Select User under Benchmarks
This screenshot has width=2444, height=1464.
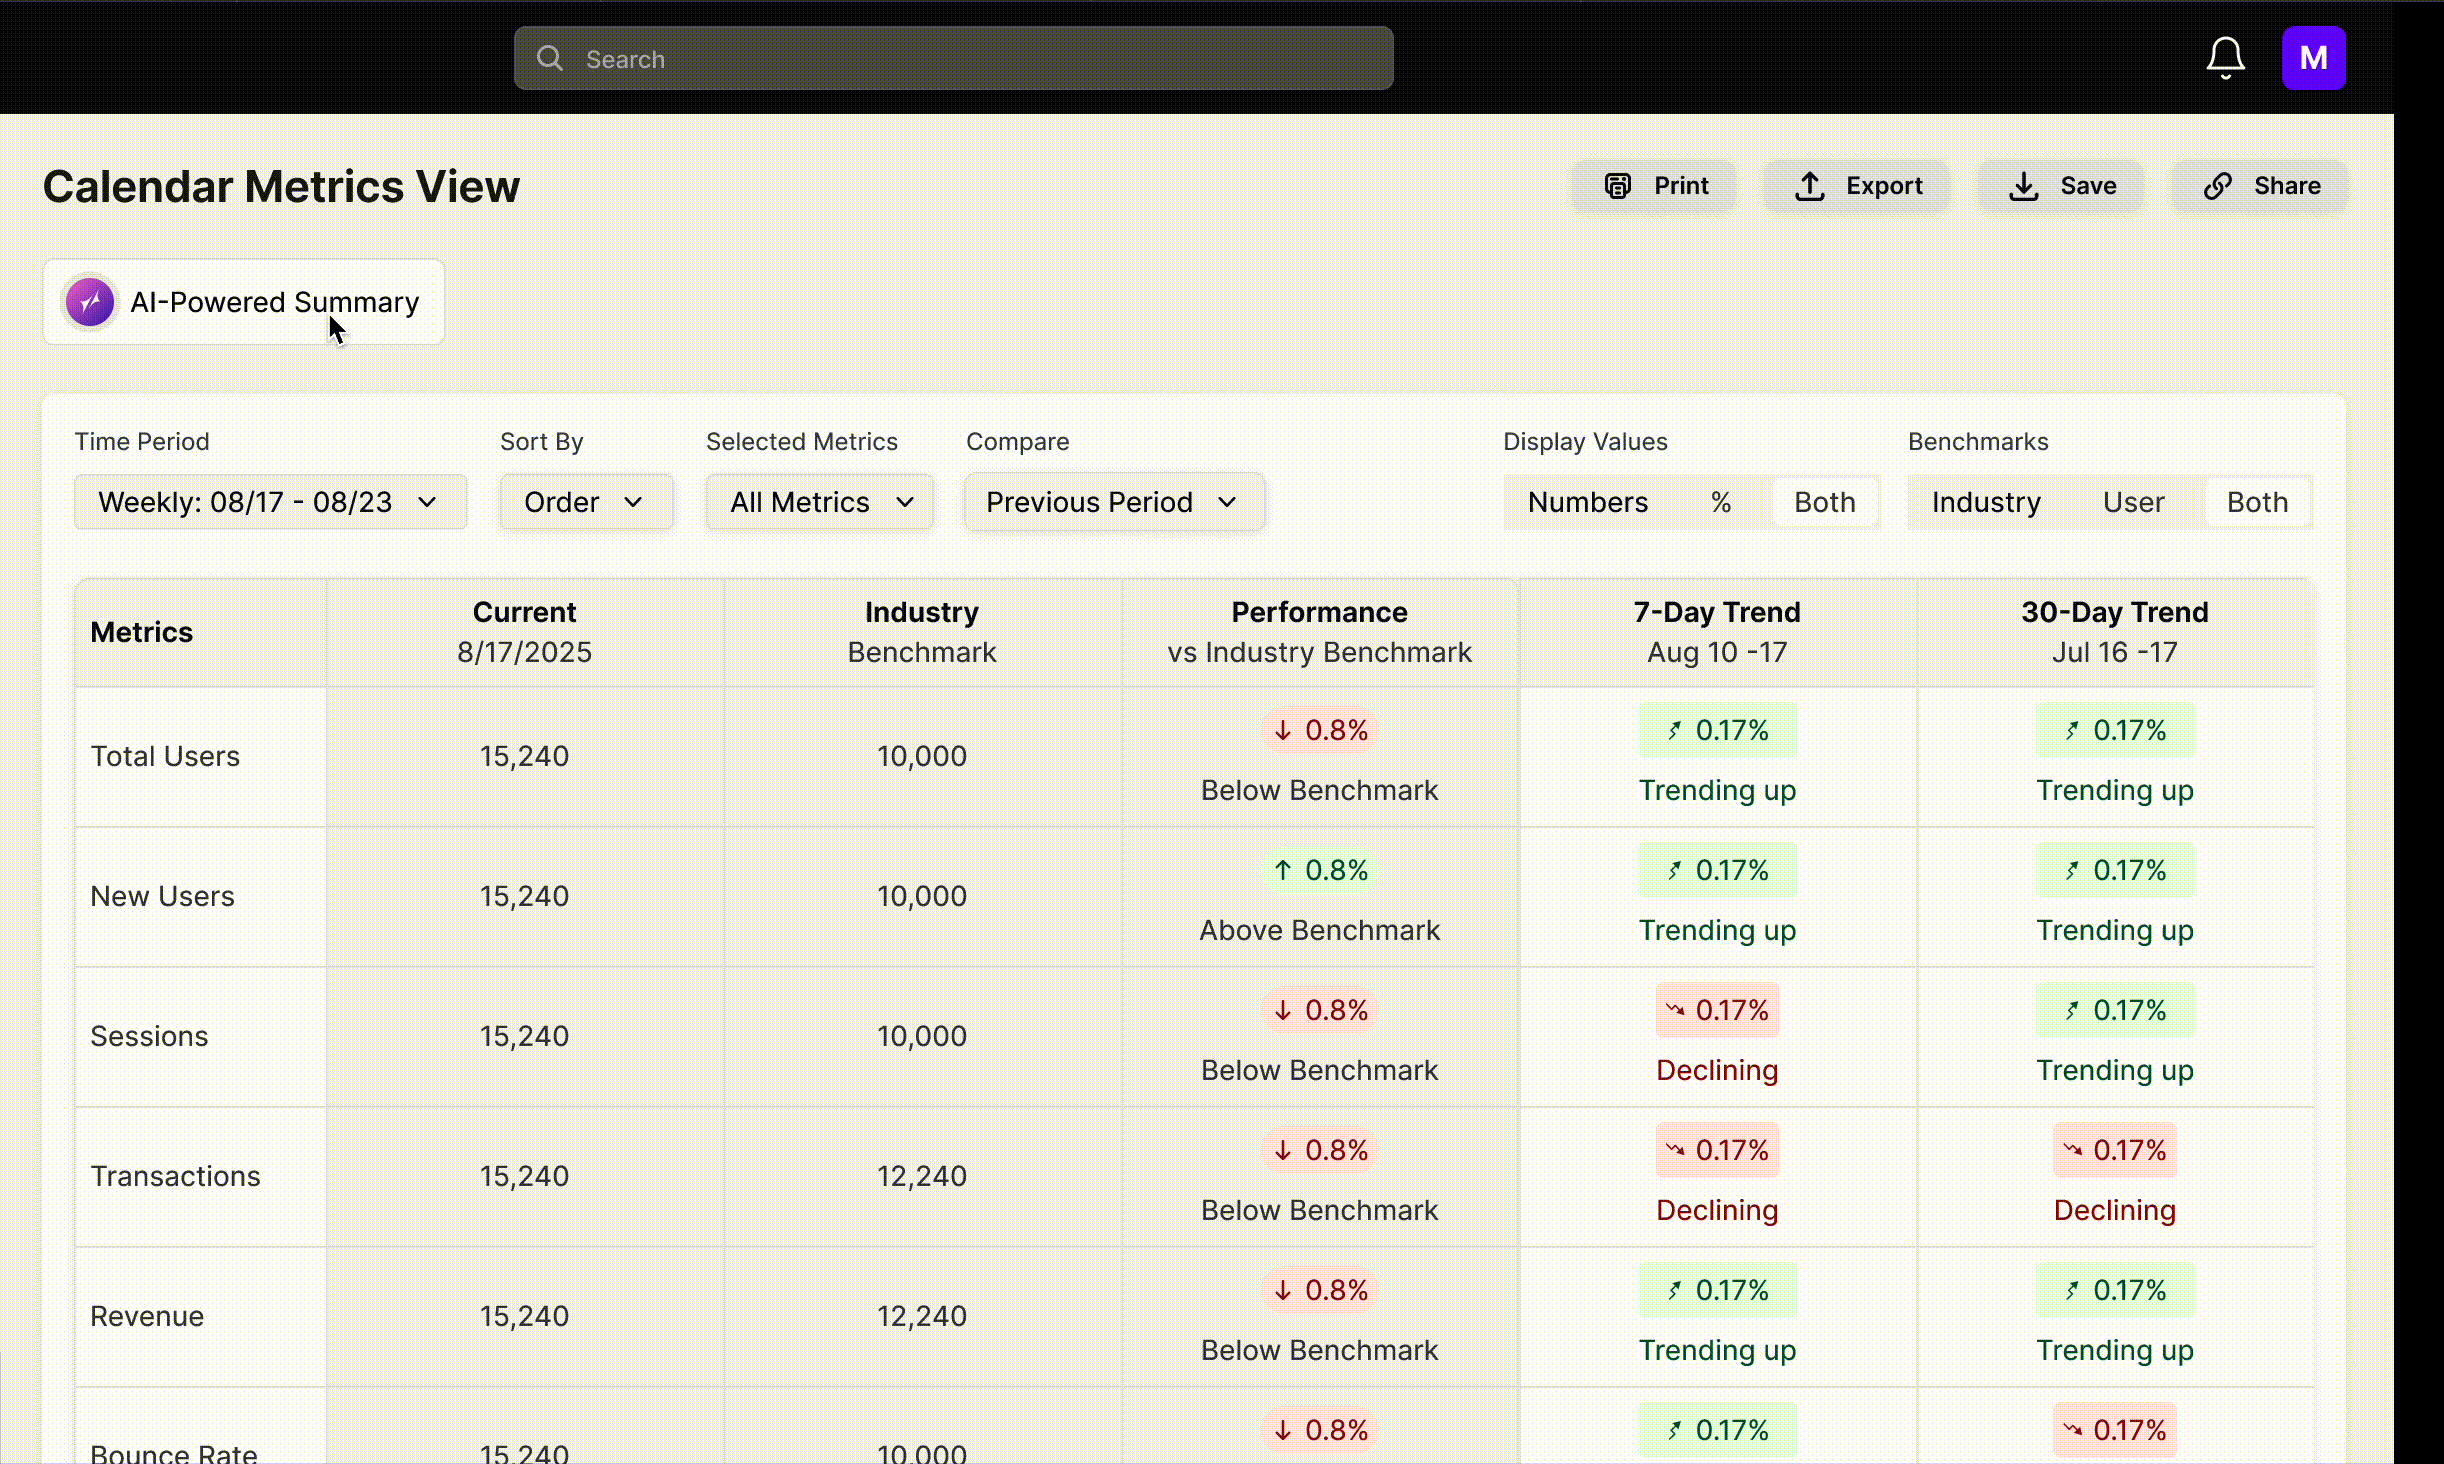click(x=2132, y=502)
